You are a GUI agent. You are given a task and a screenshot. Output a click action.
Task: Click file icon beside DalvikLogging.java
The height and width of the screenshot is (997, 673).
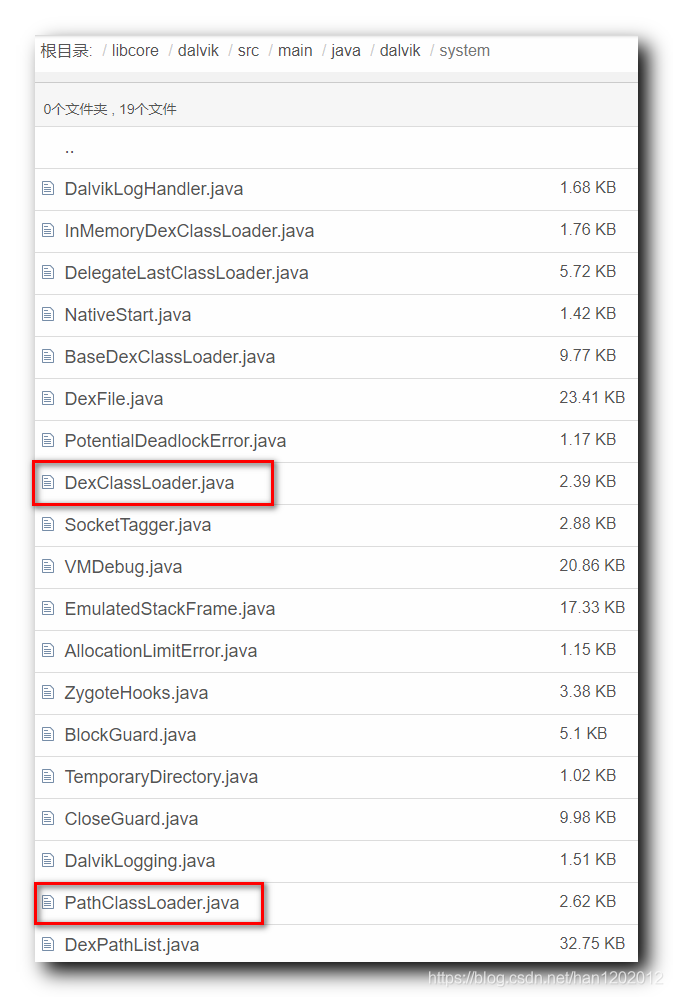click(x=48, y=860)
